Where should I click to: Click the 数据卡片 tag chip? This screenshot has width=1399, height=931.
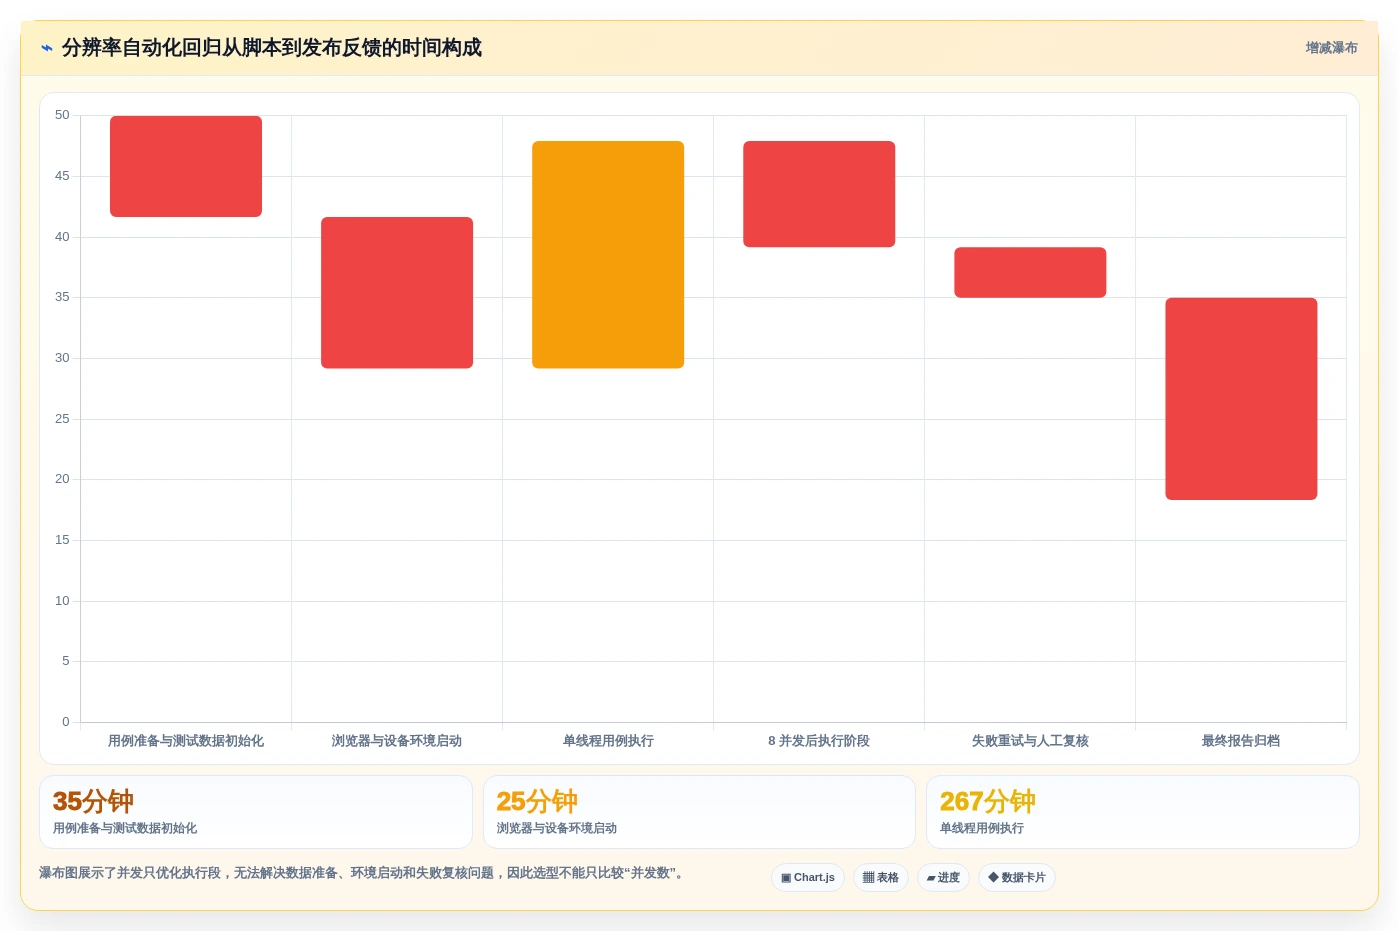click(1017, 878)
